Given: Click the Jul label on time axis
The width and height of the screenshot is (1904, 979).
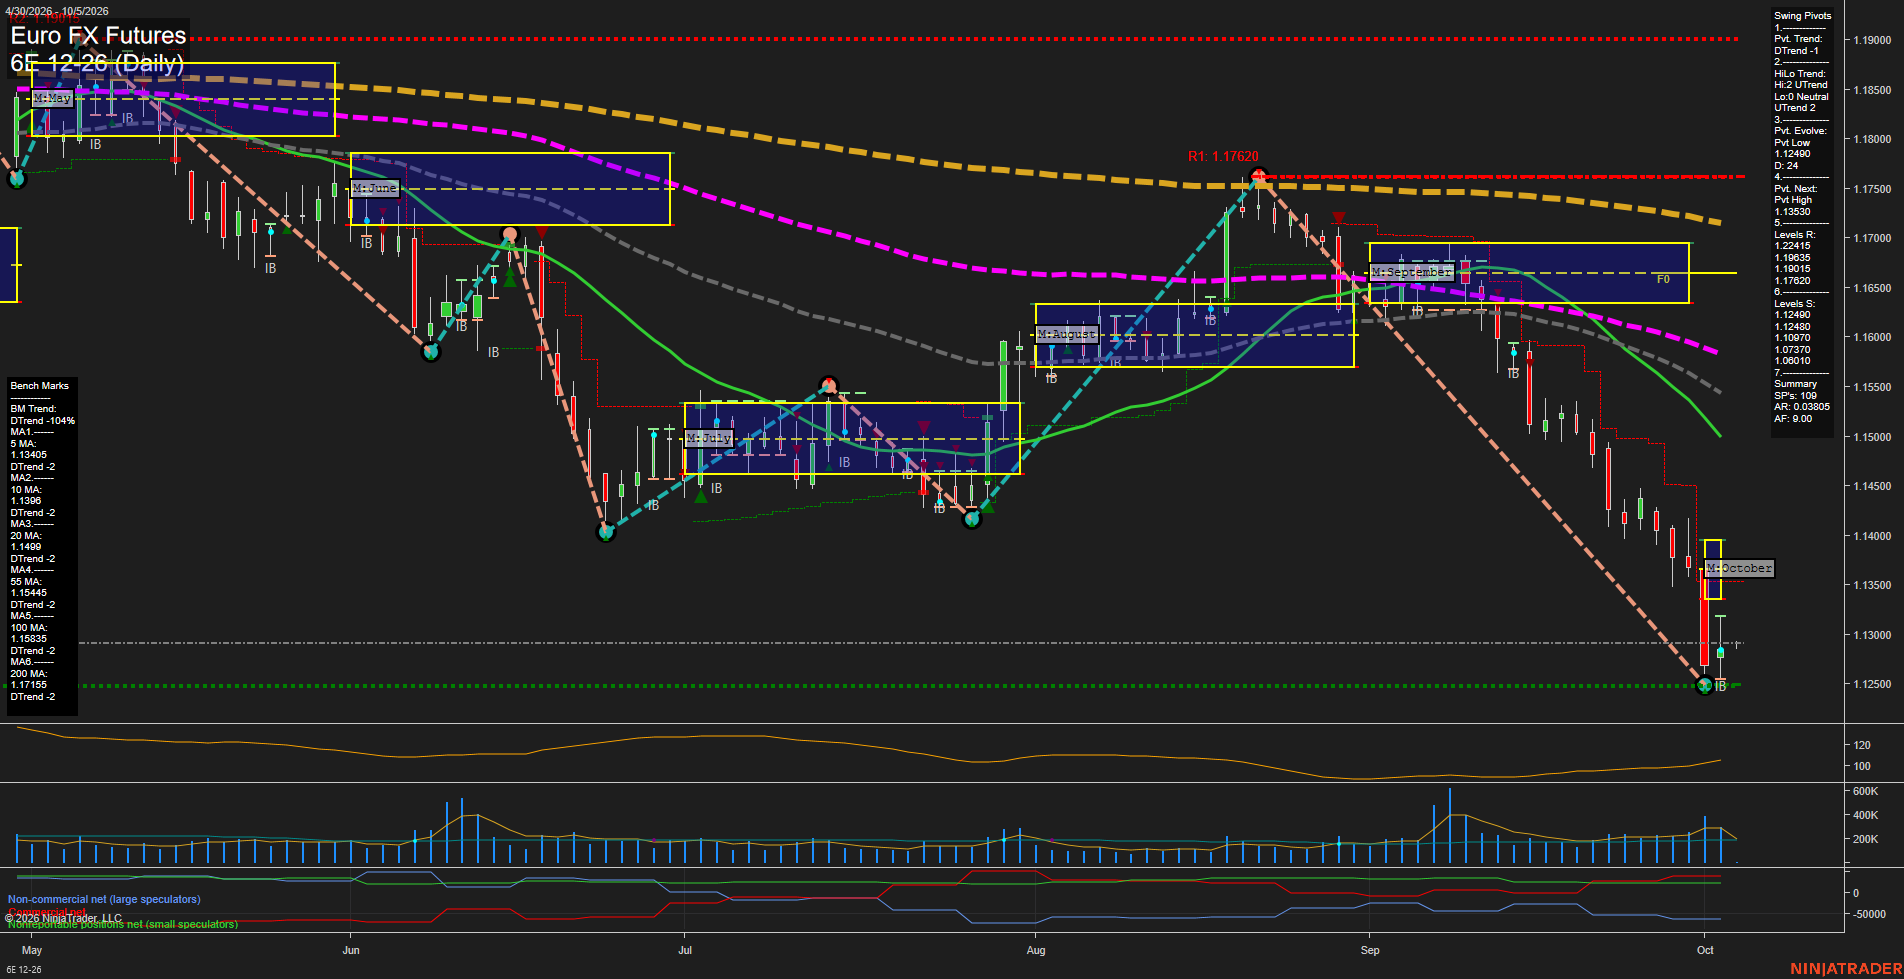Looking at the screenshot, I should coord(685,950).
